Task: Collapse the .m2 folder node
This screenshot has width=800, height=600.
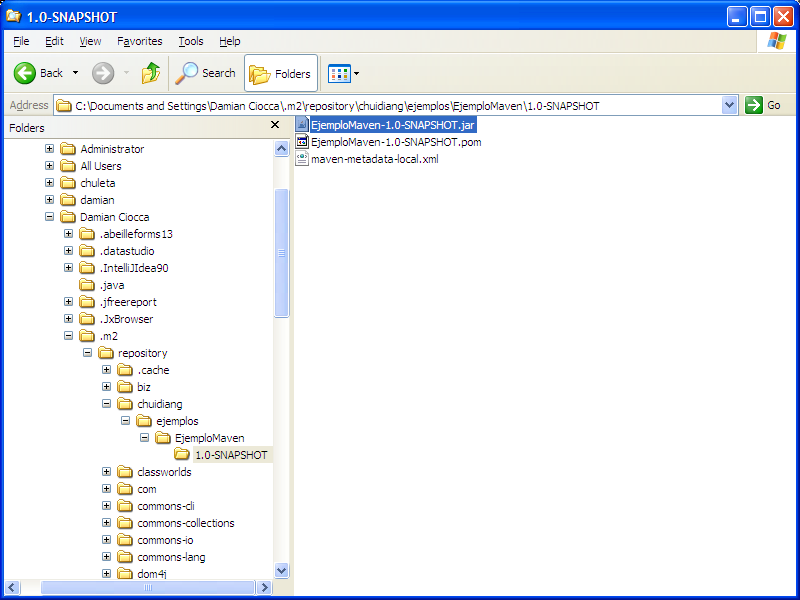Action: (x=68, y=336)
